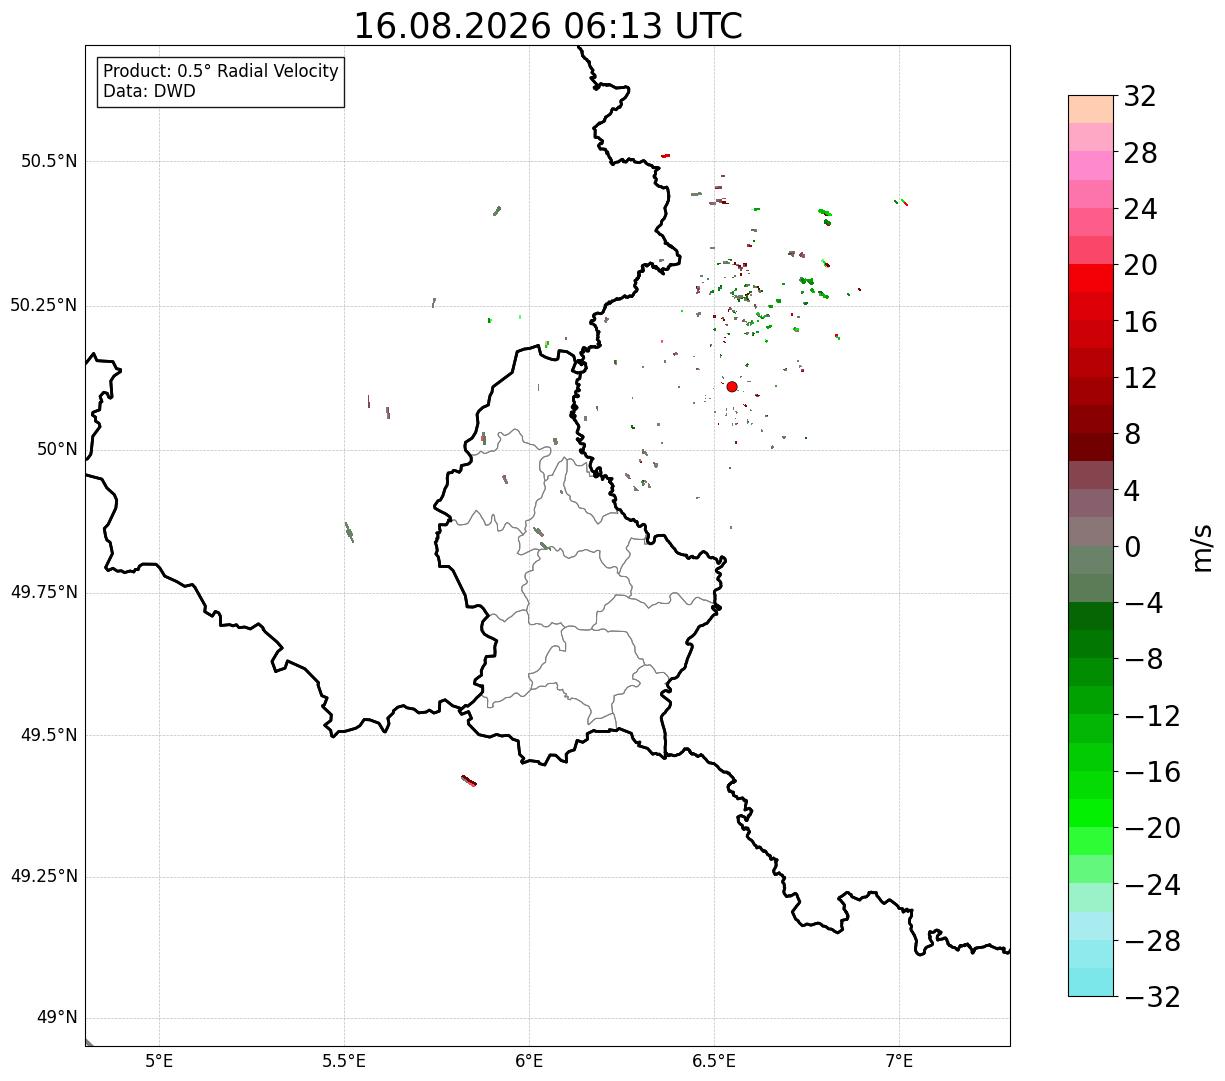Image resolution: width=1225 pixels, height=1081 pixels.
Task: Click the peach 32 m/s colorbar top swatch
Action: 1090,109
